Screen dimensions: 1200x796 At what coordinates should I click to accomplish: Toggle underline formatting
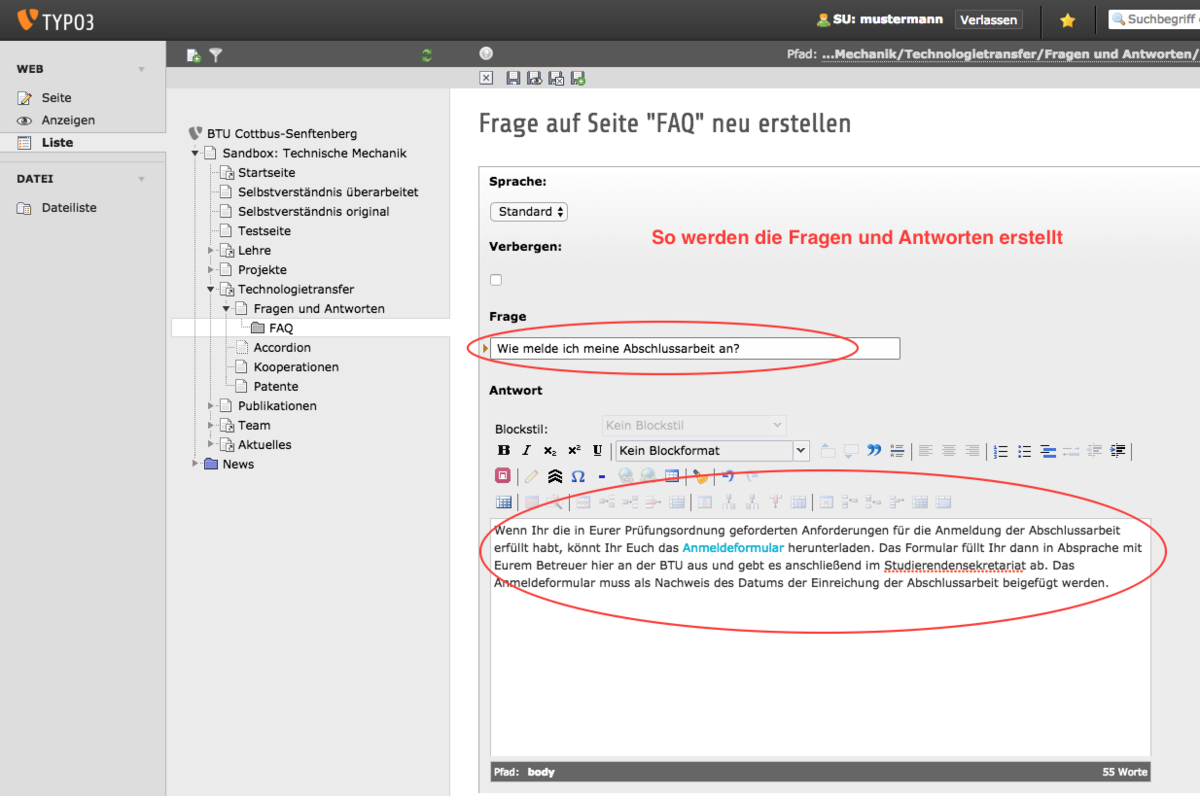pyautogui.click(x=598, y=451)
